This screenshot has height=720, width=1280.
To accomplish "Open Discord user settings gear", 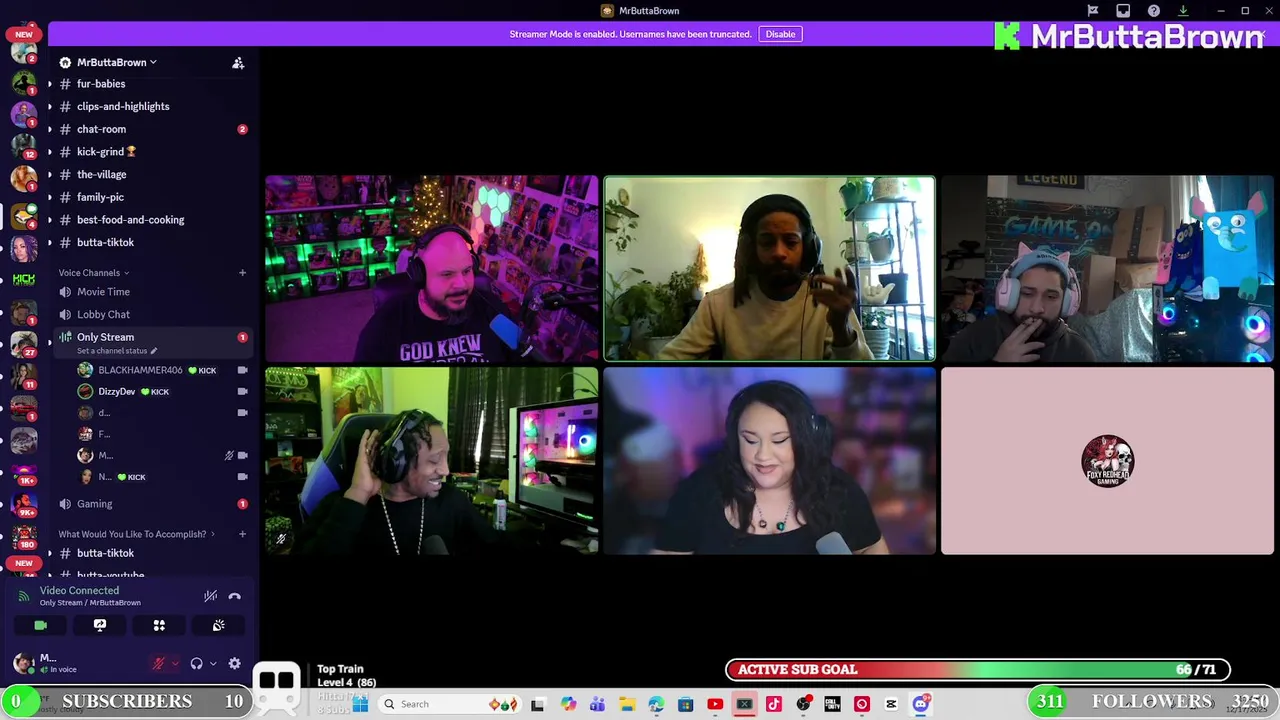I will [x=234, y=663].
